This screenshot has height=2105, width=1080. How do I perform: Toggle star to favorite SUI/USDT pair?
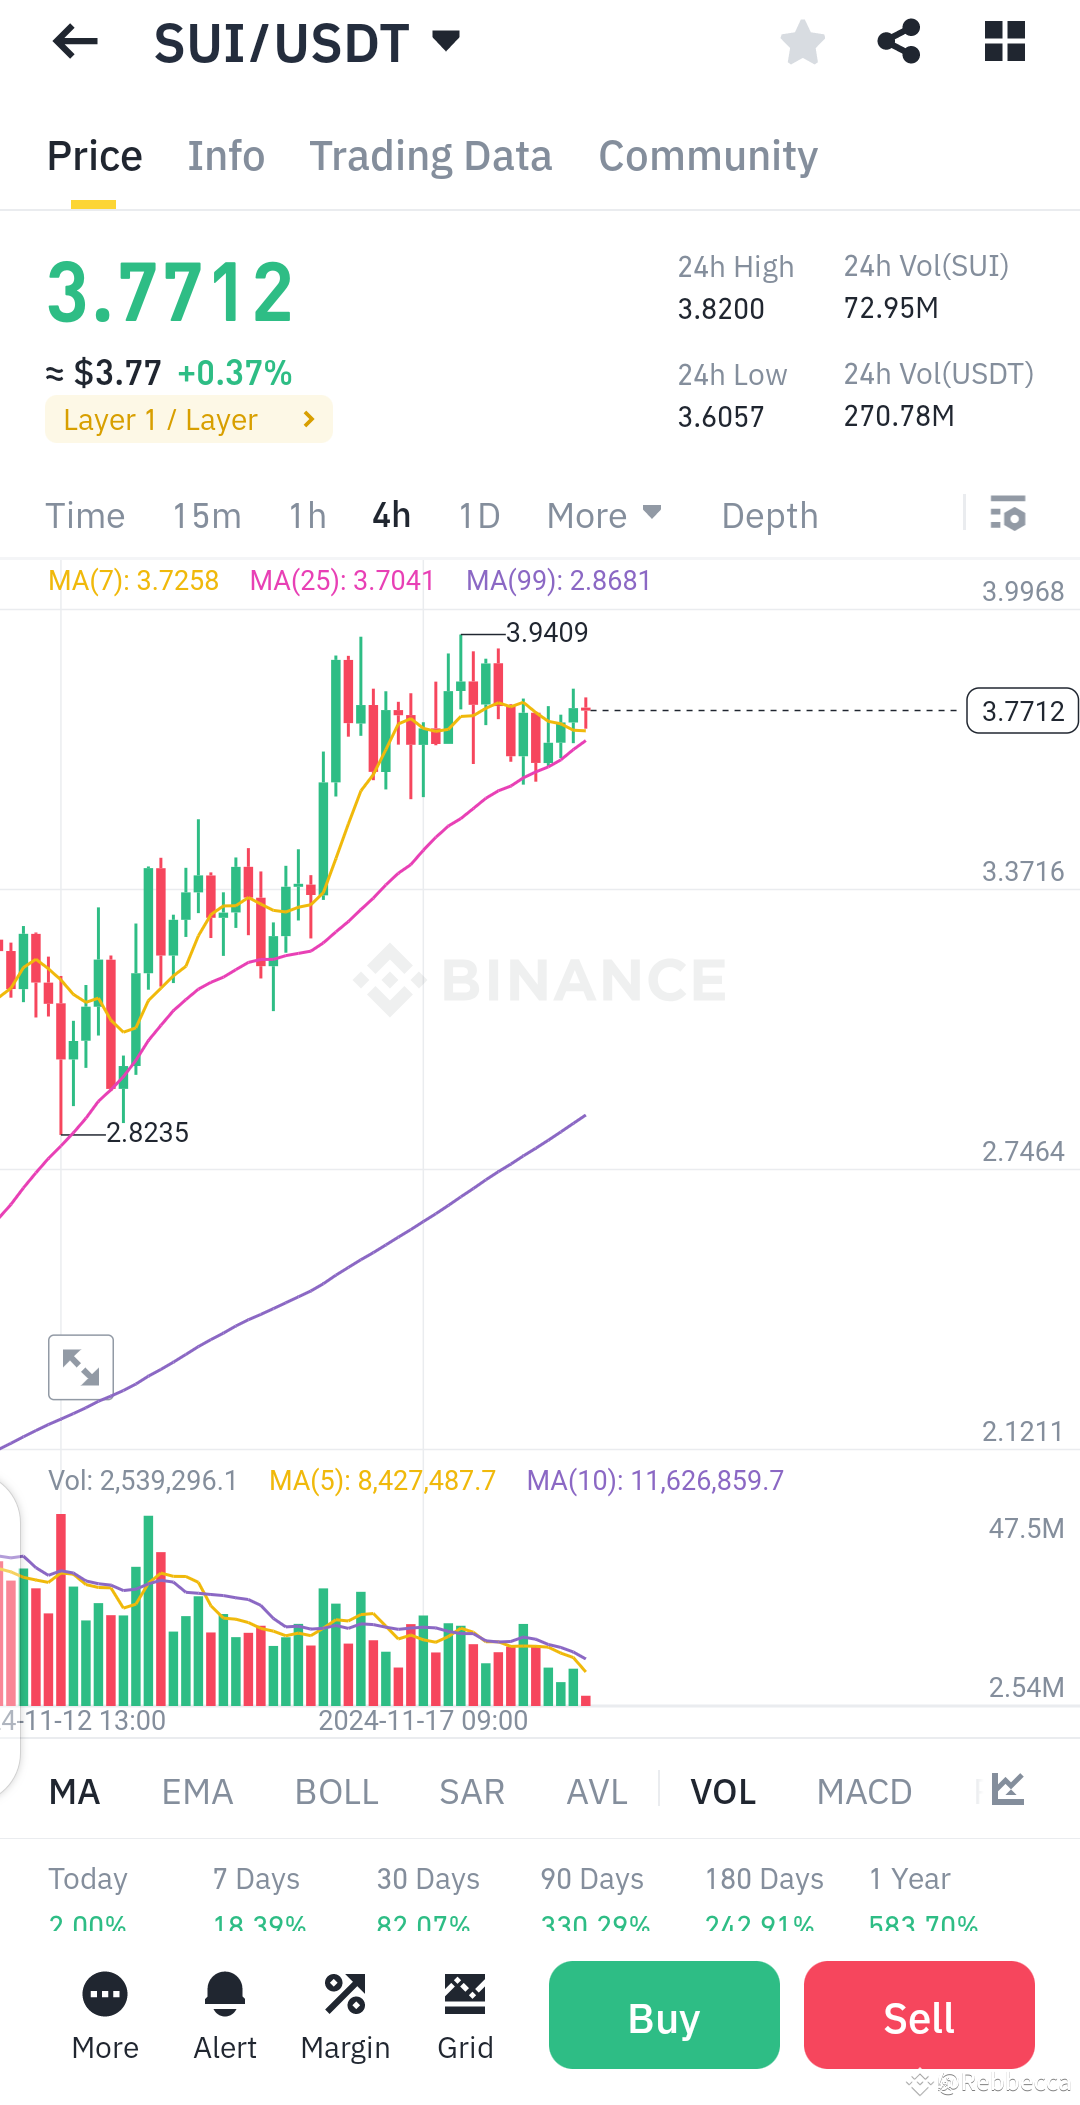pyautogui.click(x=802, y=42)
